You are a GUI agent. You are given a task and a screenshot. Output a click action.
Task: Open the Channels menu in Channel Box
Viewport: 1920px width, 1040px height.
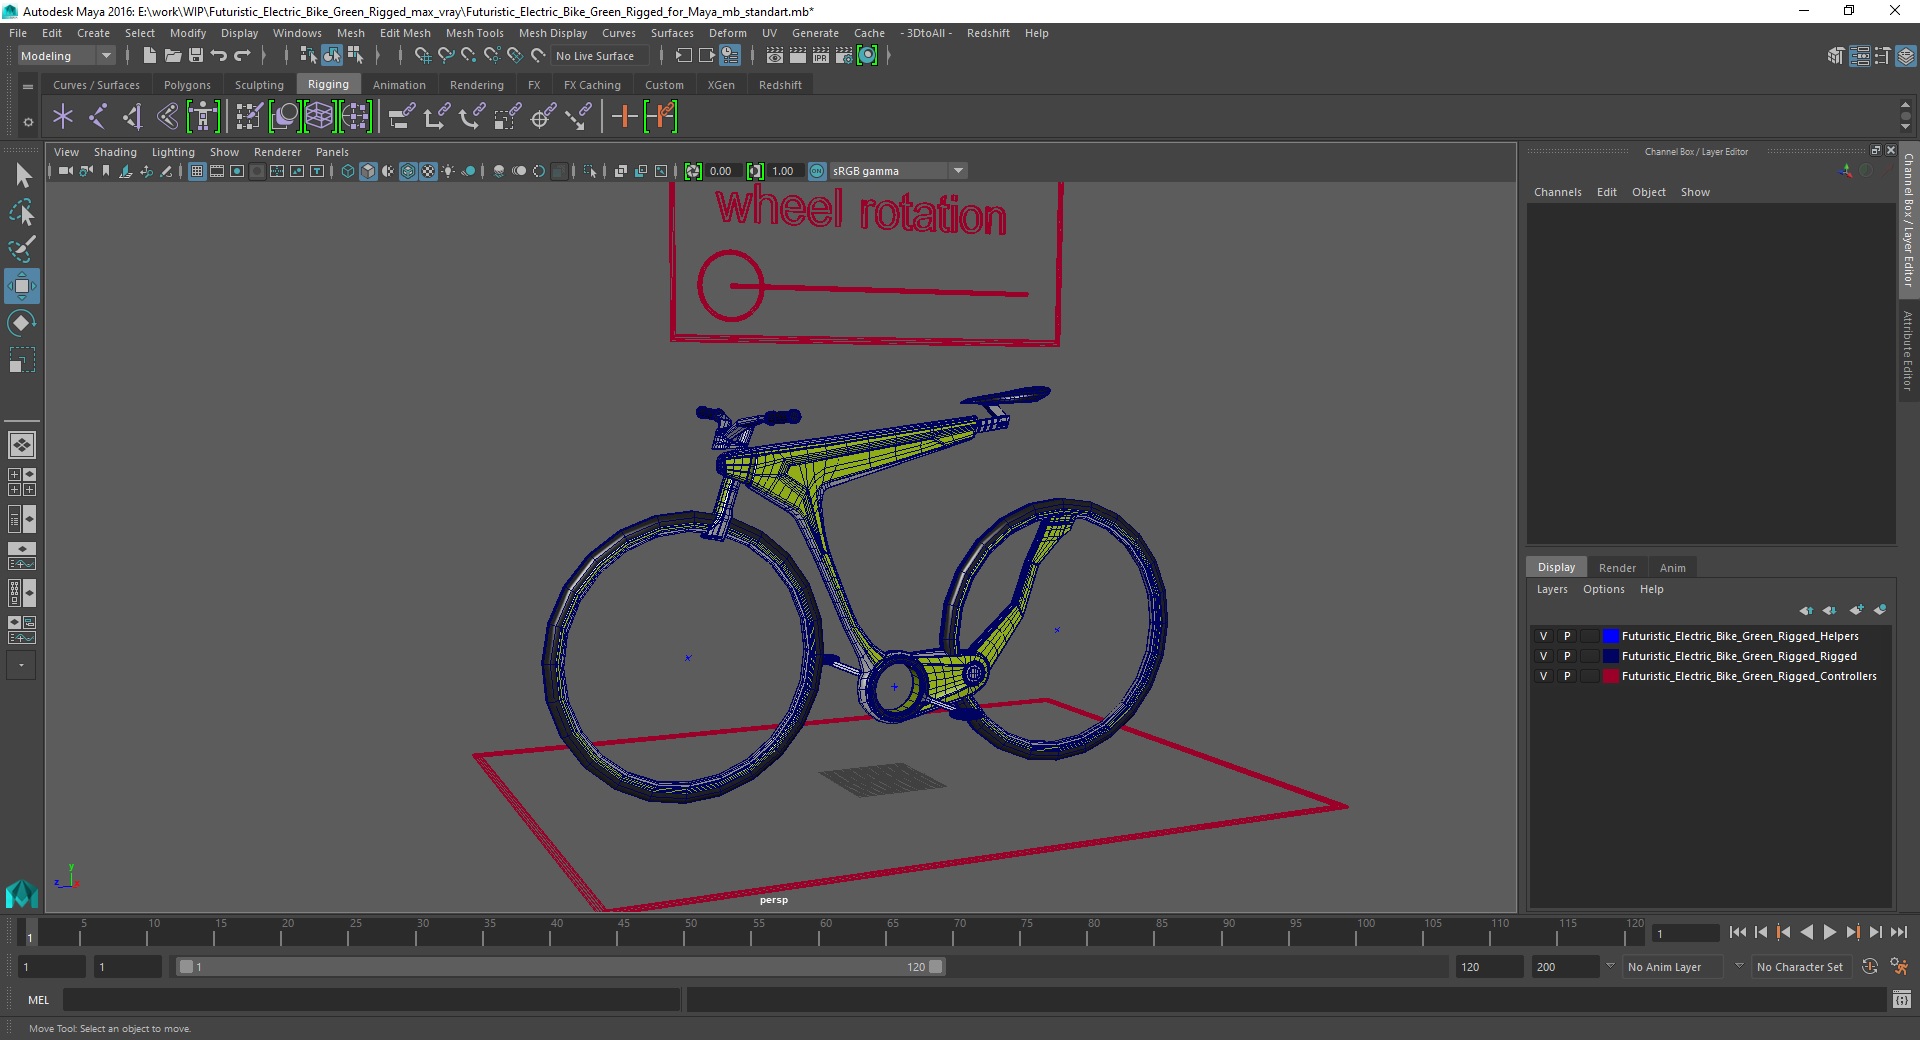pos(1558,192)
